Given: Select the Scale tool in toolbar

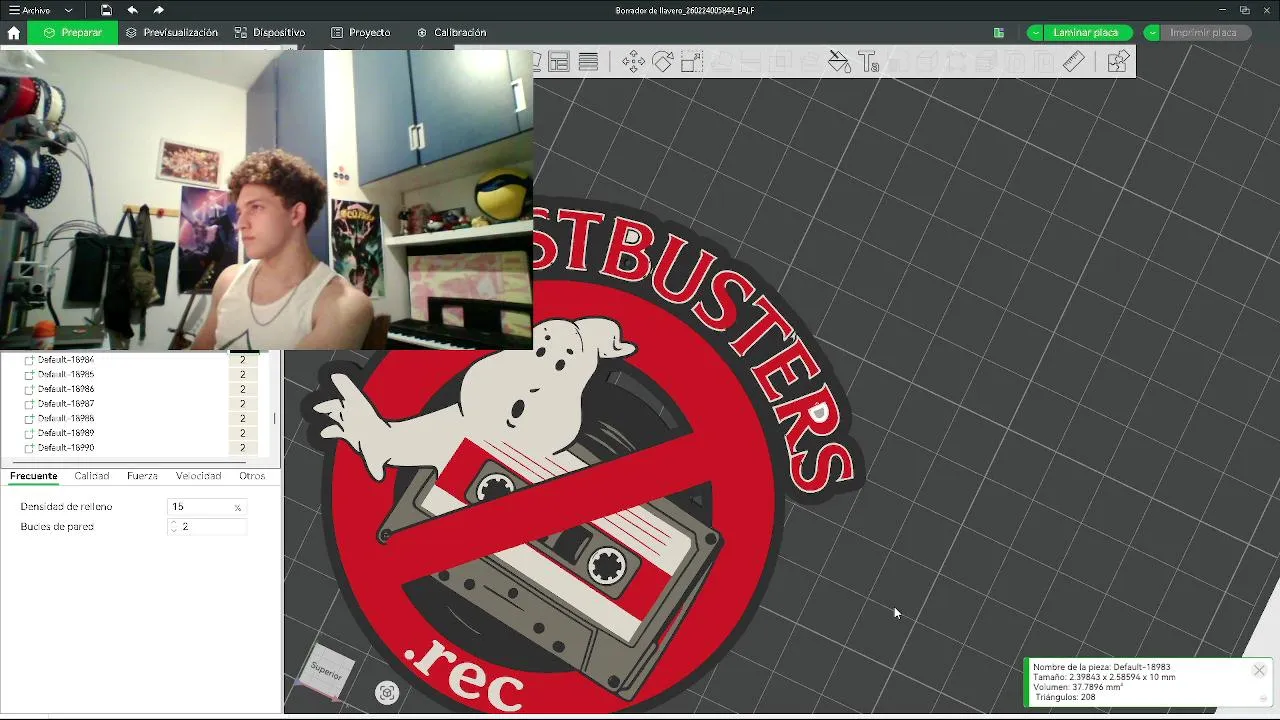Looking at the screenshot, I should coord(692,62).
